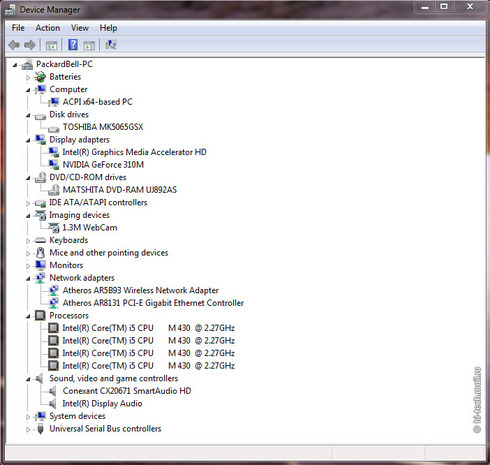This screenshot has width=490, height=465.
Task: Collapse the Network adapters node
Action: [x=28, y=279]
